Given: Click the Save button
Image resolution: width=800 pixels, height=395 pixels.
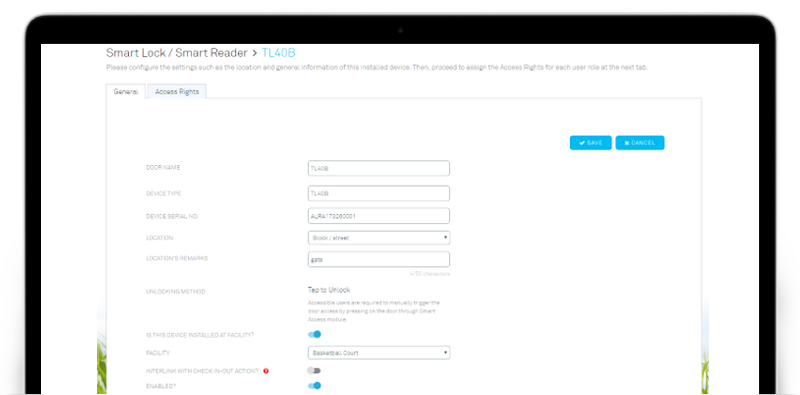Looking at the screenshot, I should pos(590,143).
